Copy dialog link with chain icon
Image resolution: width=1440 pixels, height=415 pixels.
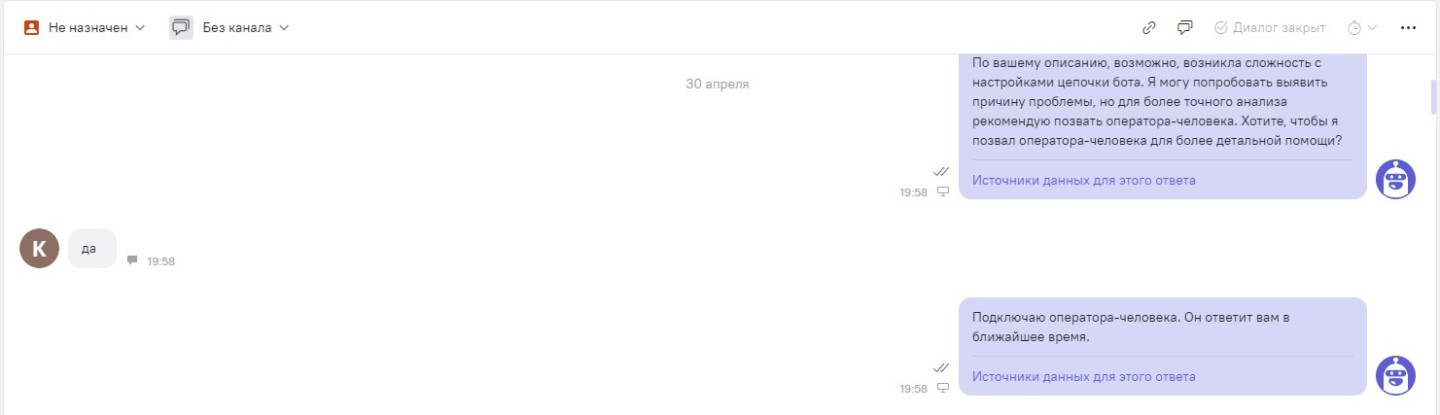(1150, 27)
